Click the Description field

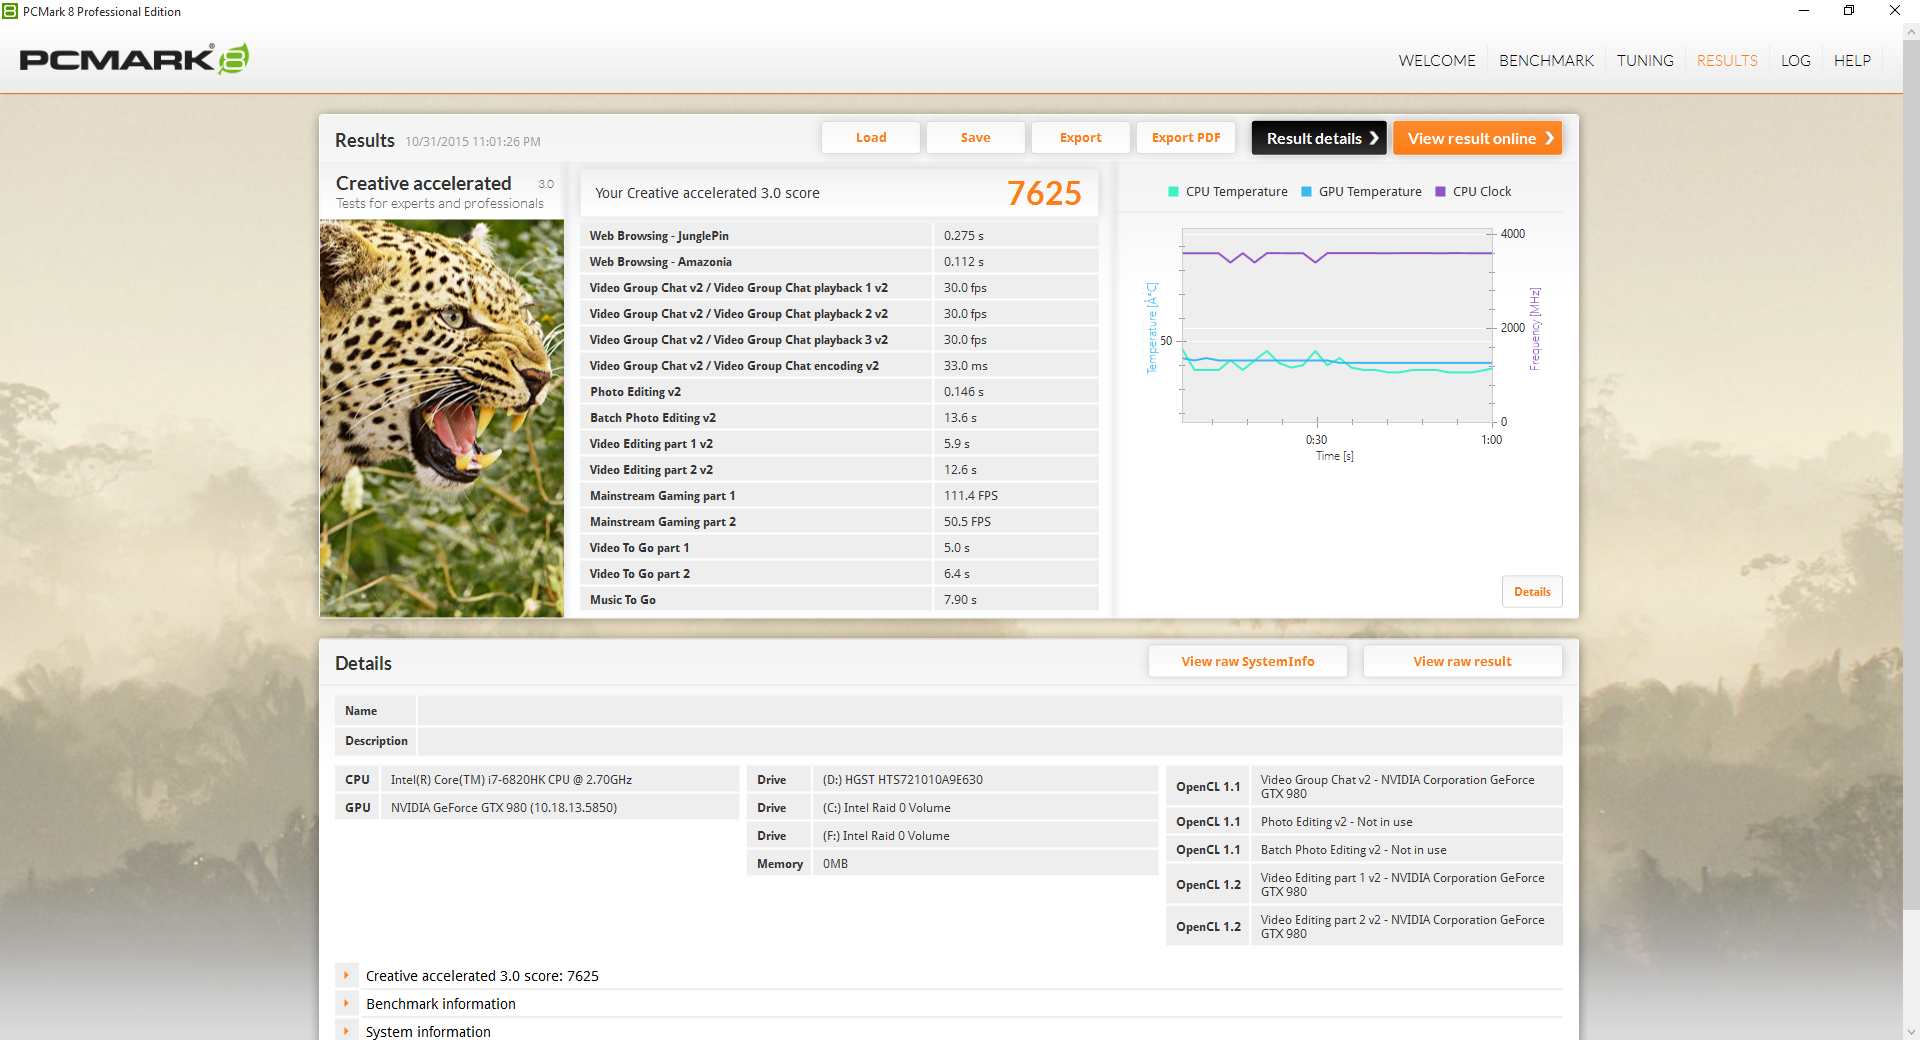[x=990, y=741]
